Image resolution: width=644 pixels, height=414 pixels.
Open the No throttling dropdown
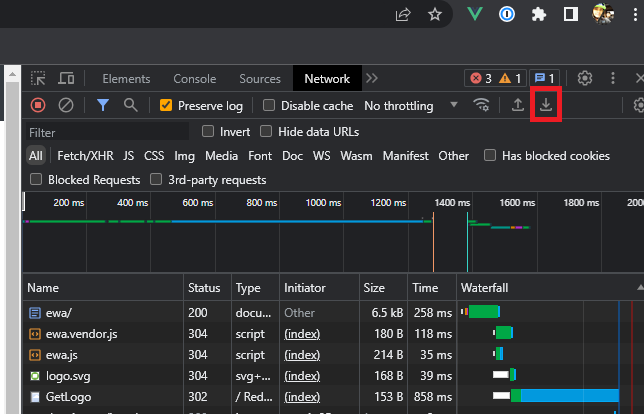coord(410,106)
